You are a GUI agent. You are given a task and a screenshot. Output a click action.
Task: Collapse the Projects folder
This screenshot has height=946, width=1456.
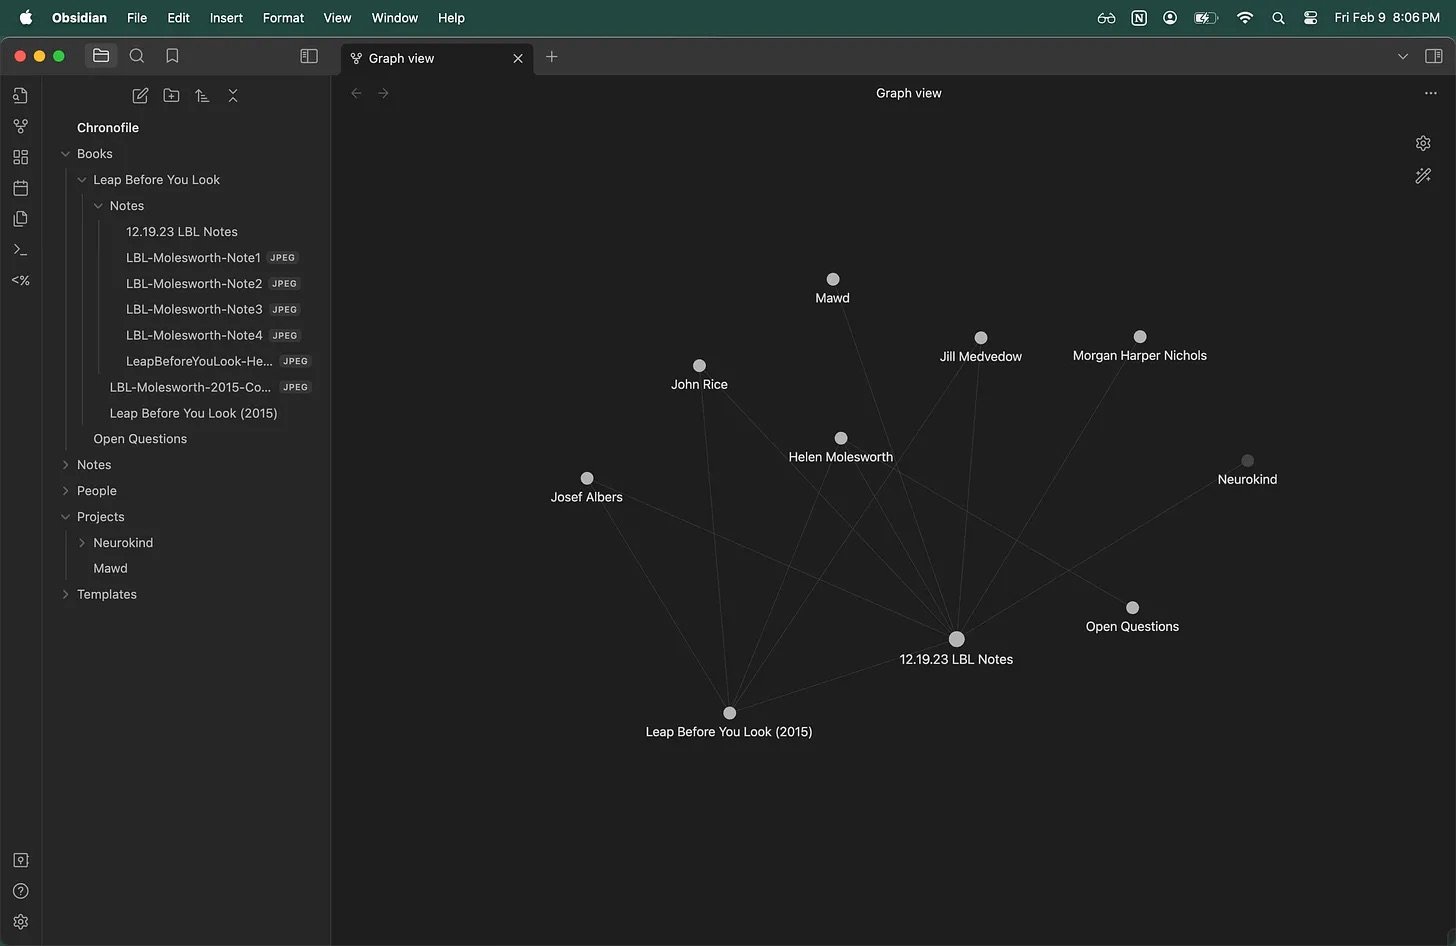coord(66,517)
